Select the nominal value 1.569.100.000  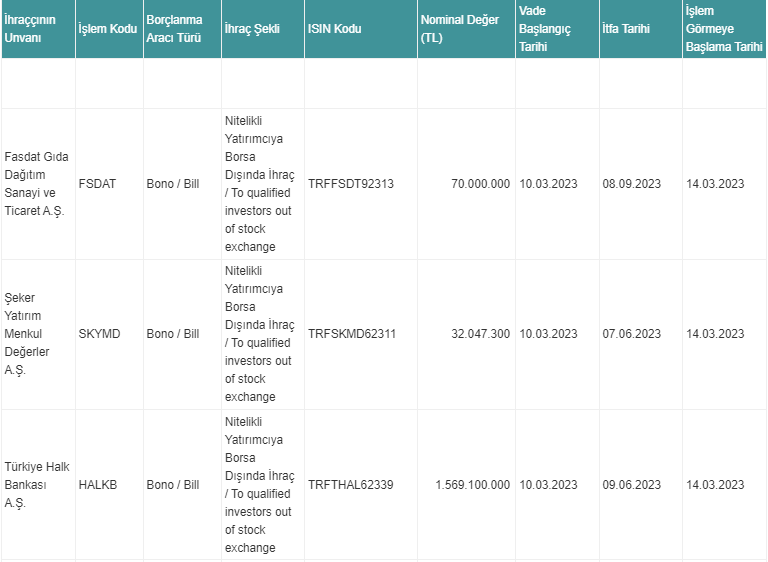(473, 485)
